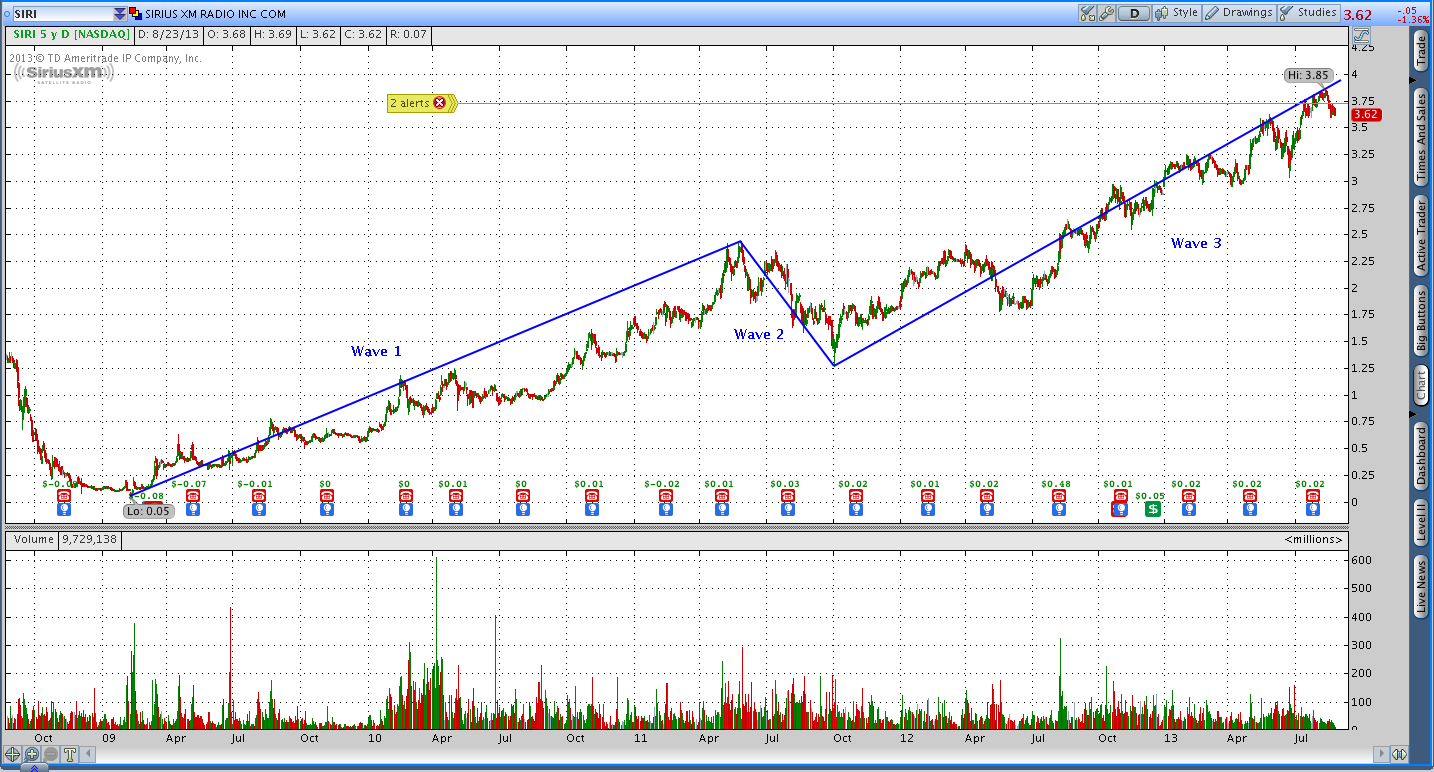The image size is (1434, 772).
Task: Select the text T drawing tool
Action: (x=70, y=755)
